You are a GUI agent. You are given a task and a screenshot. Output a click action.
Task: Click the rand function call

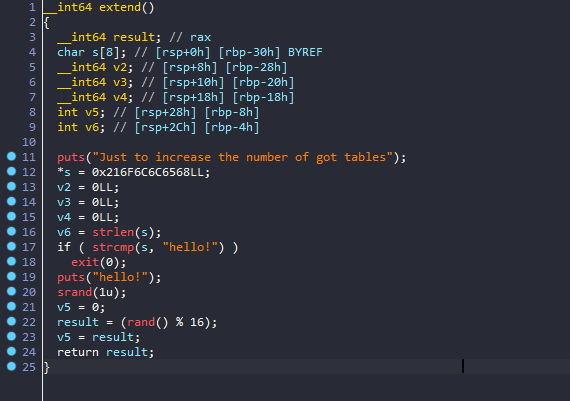[x=141, y=322]
